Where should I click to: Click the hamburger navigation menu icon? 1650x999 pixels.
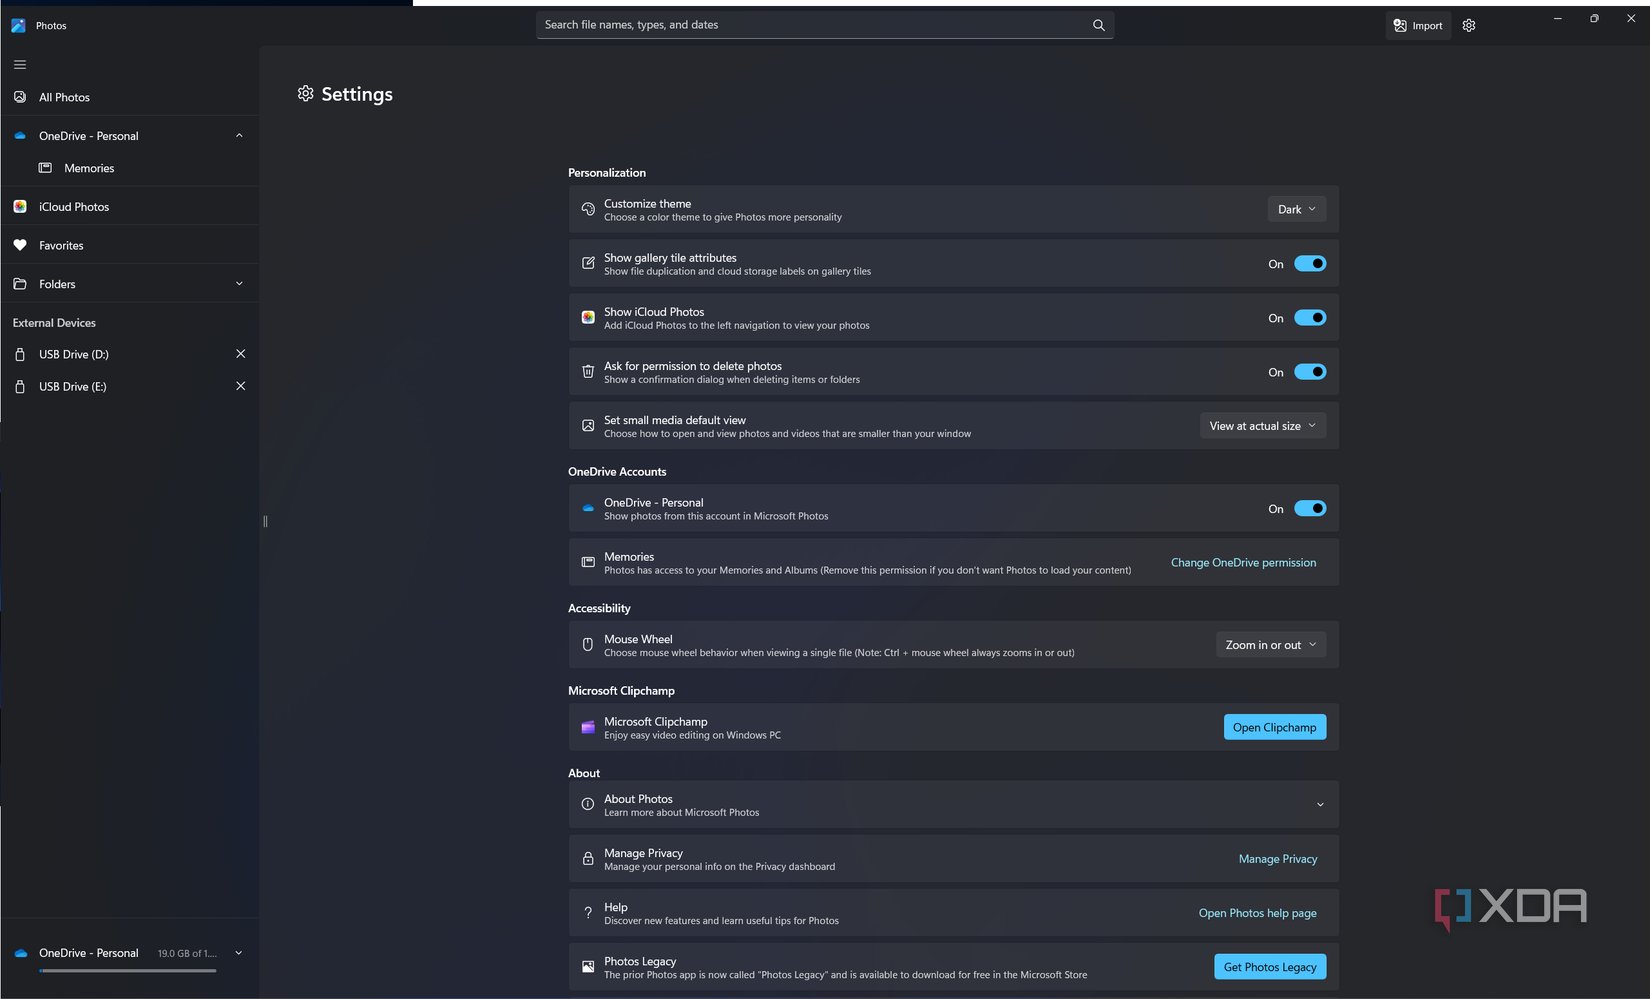[x=20, y=65]
